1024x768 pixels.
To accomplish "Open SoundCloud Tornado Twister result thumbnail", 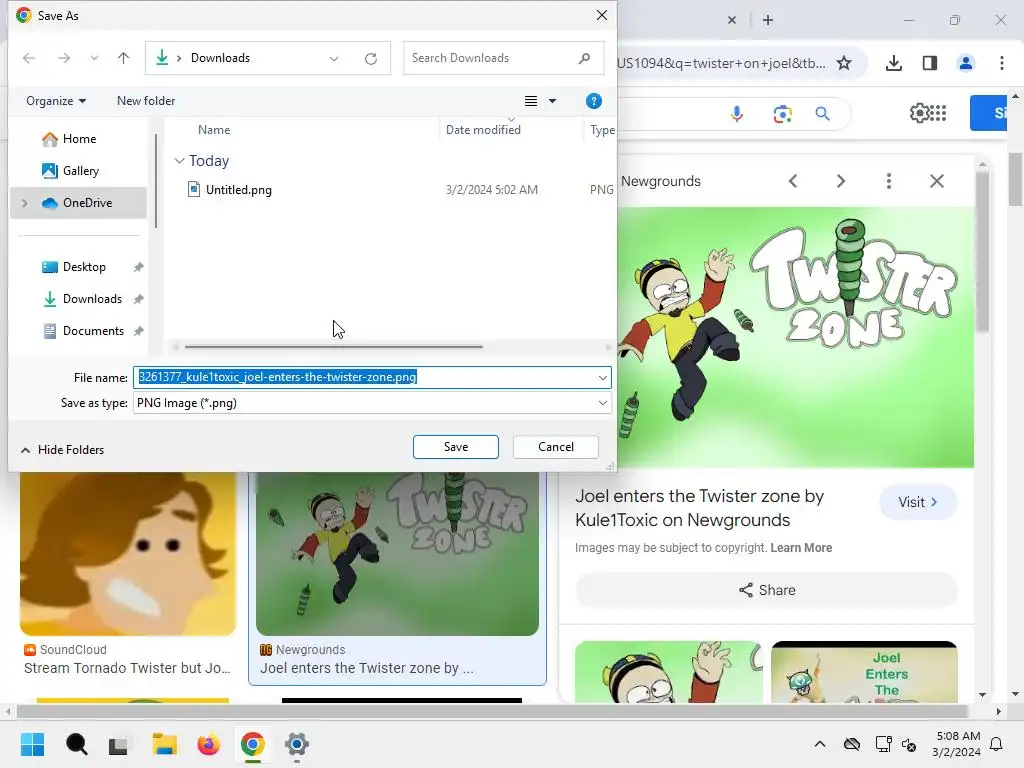I will [128, 554].
